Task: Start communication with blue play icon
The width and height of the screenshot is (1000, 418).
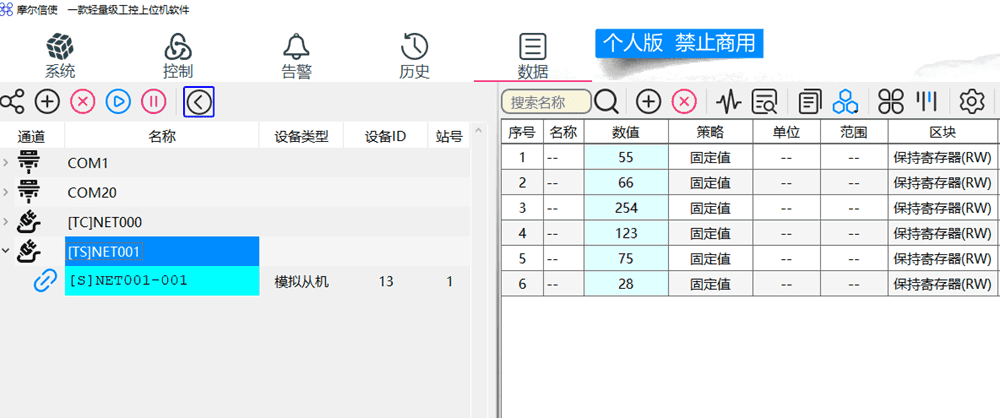Action: [x=118, y=101]
